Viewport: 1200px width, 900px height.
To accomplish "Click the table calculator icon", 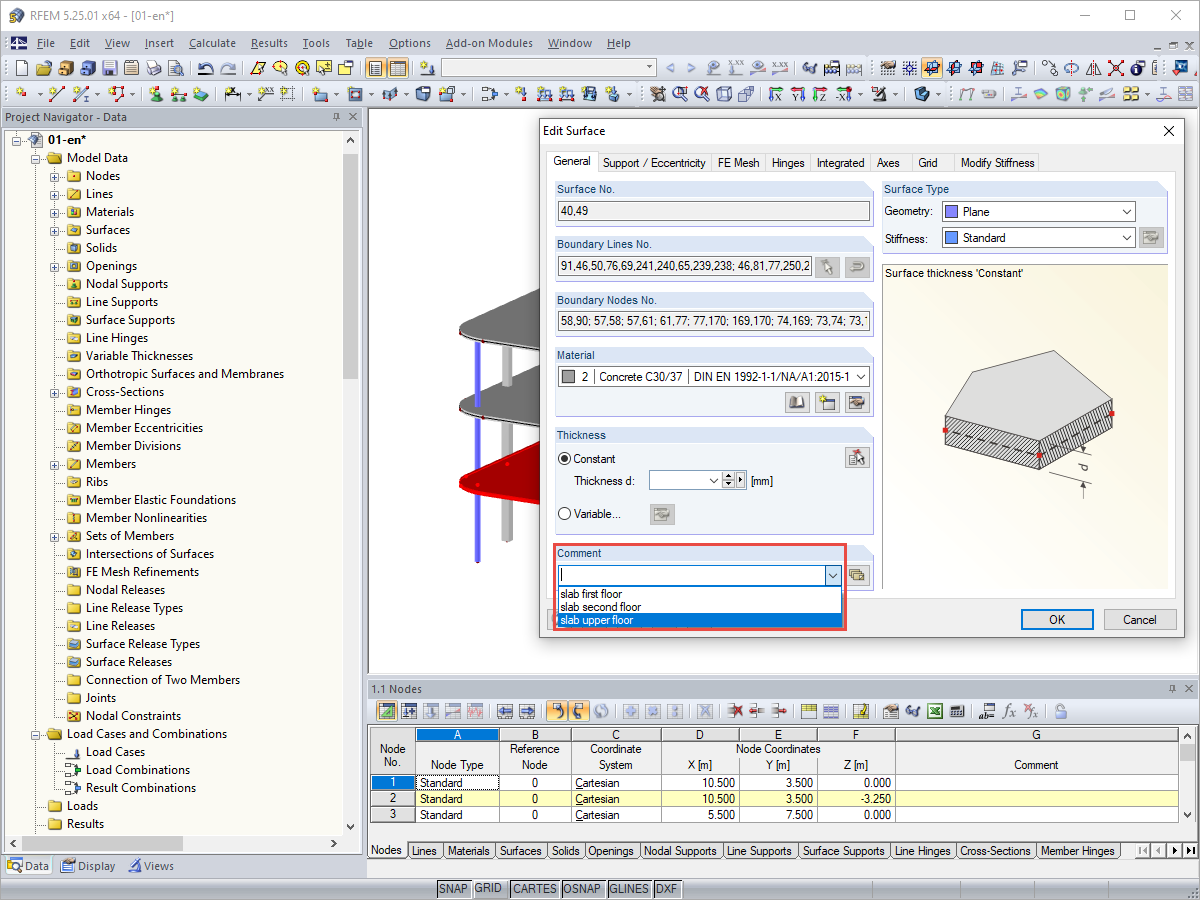I will pos(957,711).
